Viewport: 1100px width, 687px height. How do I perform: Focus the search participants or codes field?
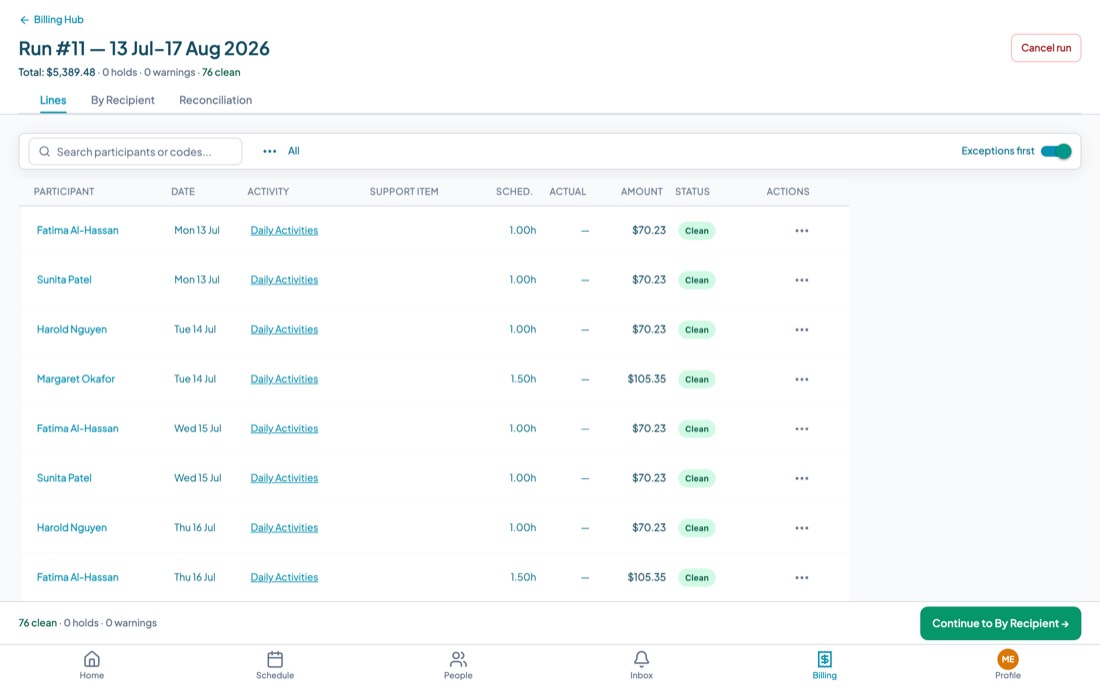[x=135, y=152]
